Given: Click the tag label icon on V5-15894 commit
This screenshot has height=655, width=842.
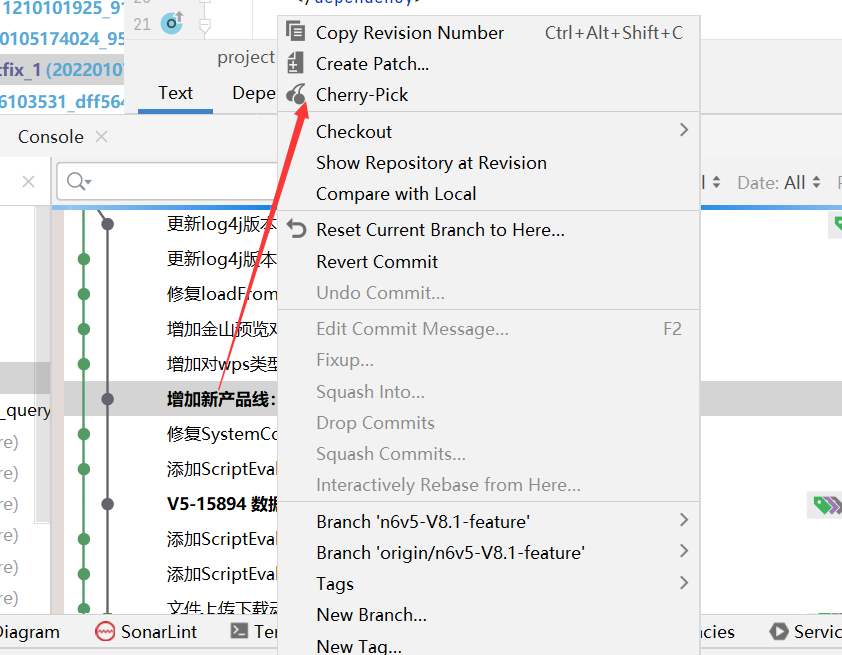Looking at the screenshot, I should [x=824, y=505].
